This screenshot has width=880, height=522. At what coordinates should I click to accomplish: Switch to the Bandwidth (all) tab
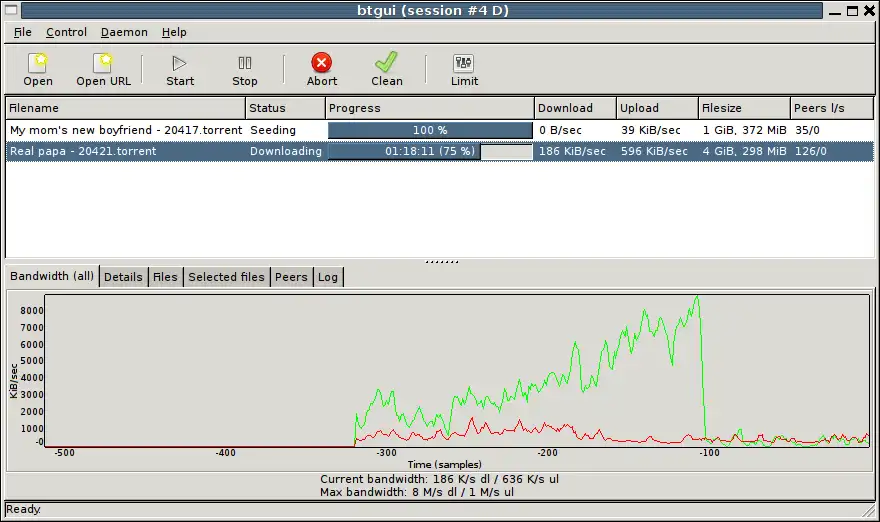point(52,276)
